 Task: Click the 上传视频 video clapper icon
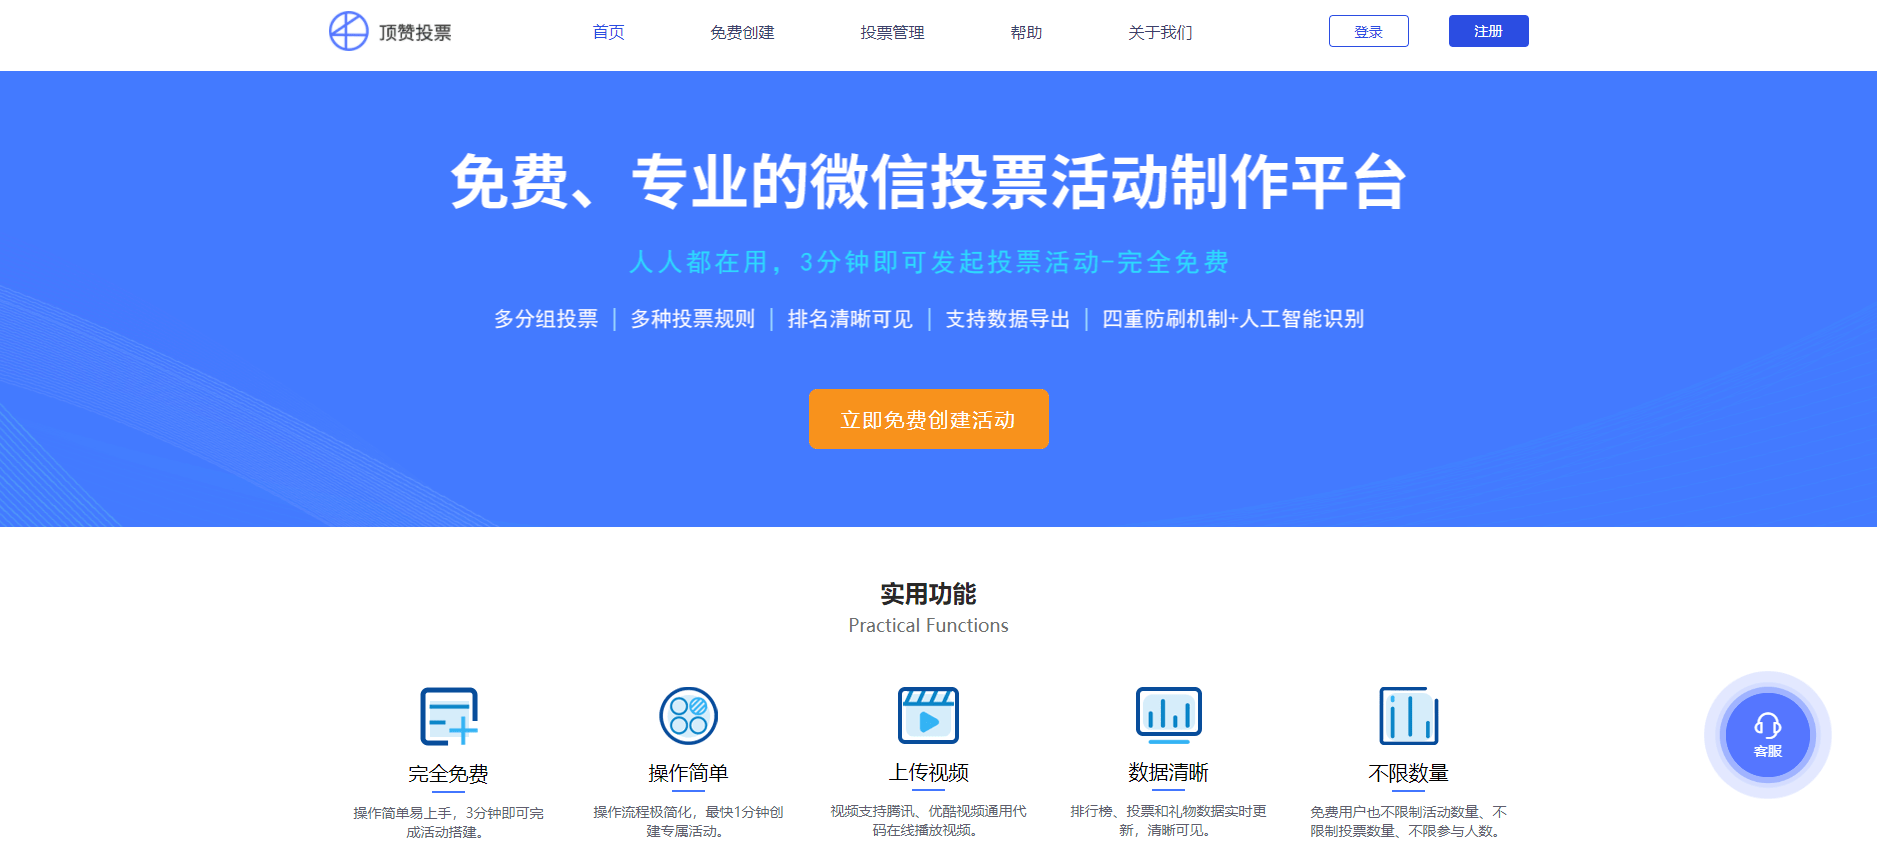[x=928, y=716]
